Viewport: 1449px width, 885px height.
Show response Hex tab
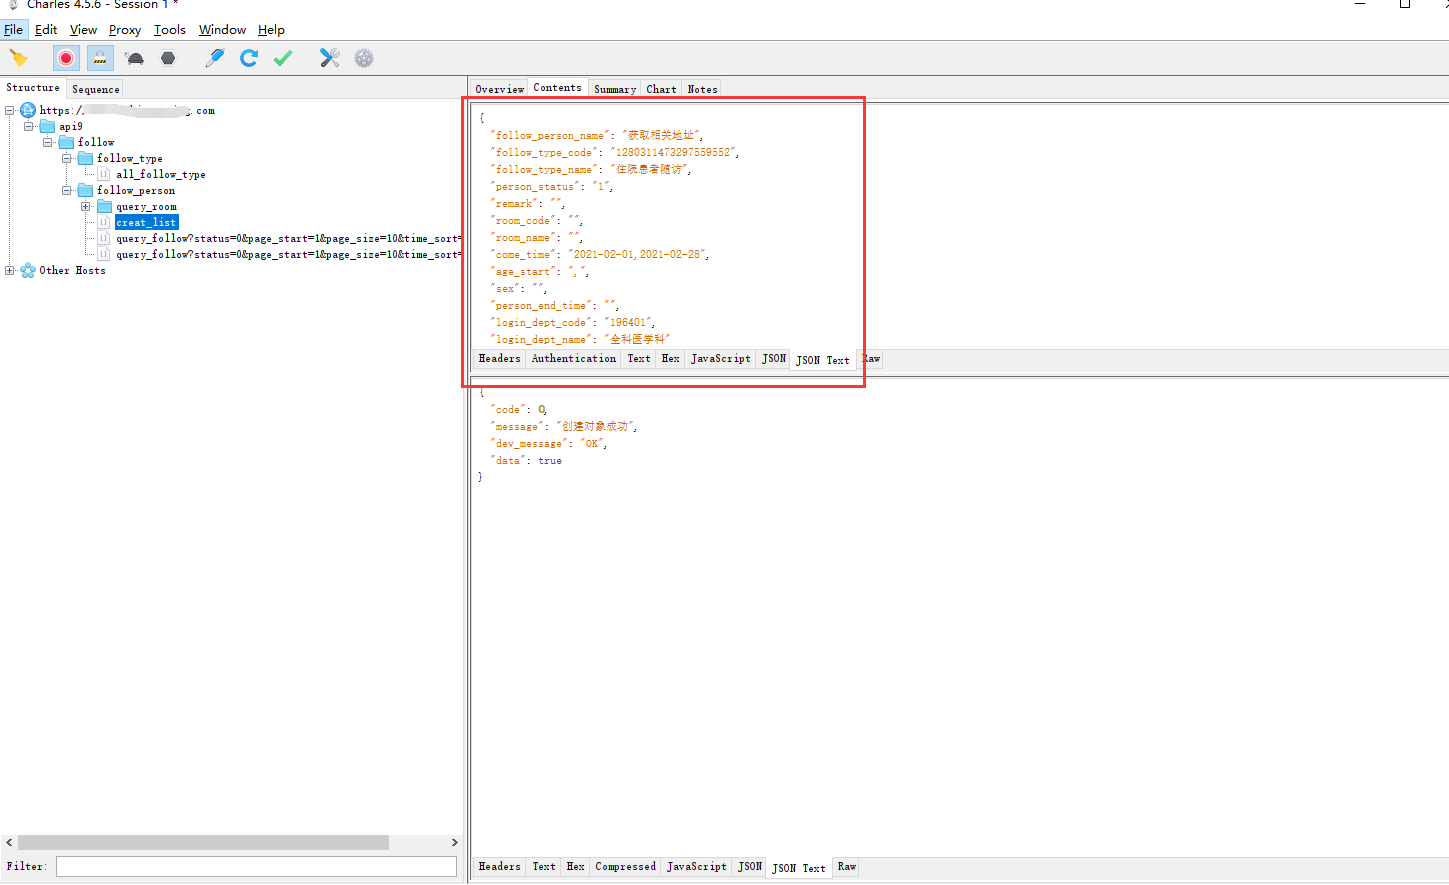pos(576,867)
